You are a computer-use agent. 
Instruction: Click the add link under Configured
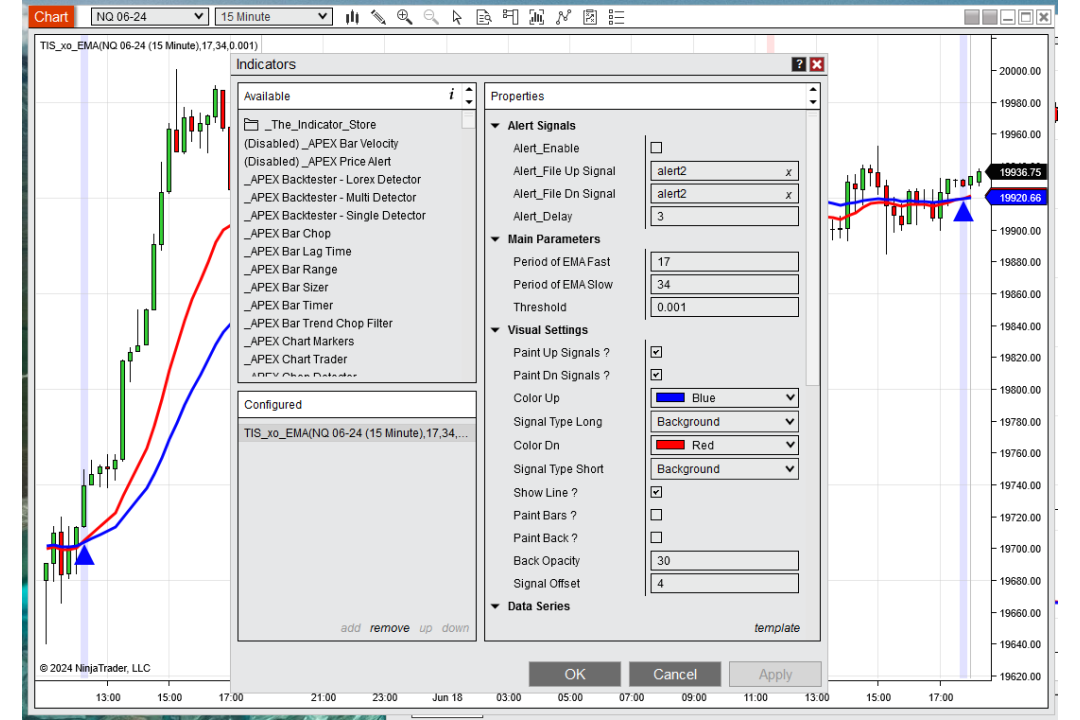350,628
